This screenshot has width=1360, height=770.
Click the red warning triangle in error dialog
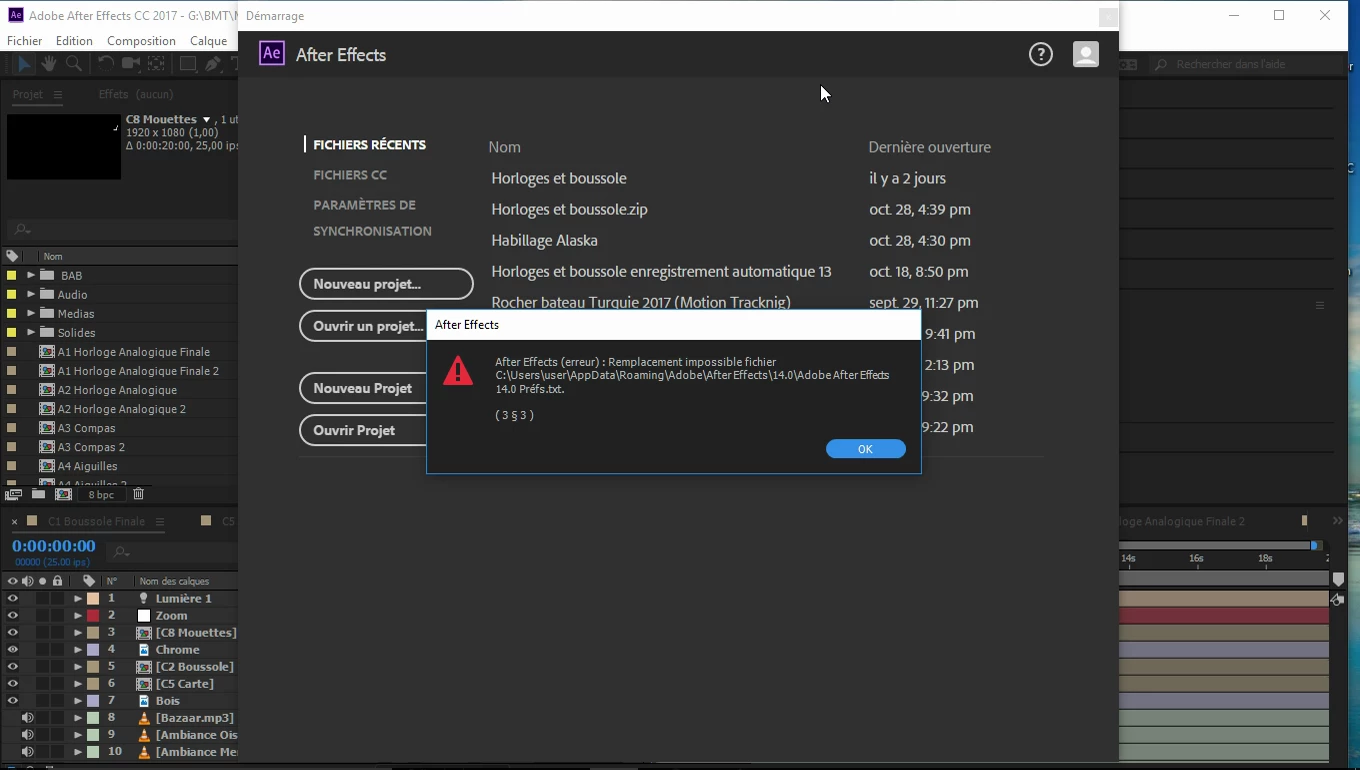458,371
